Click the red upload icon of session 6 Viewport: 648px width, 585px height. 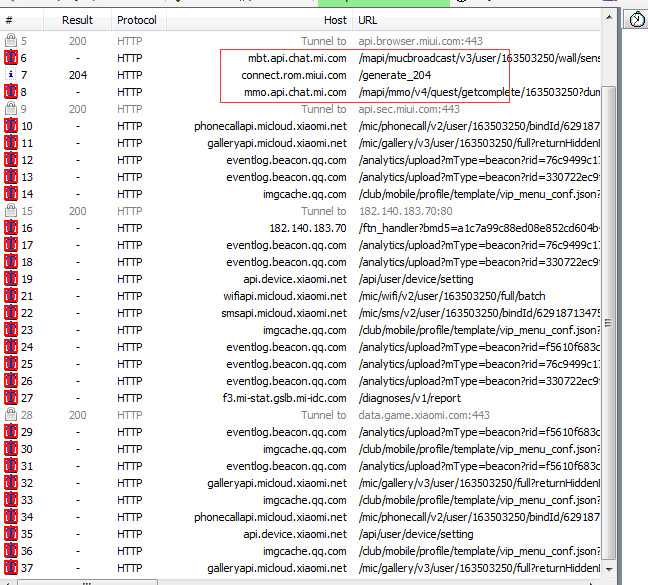(x=11, y=58)
